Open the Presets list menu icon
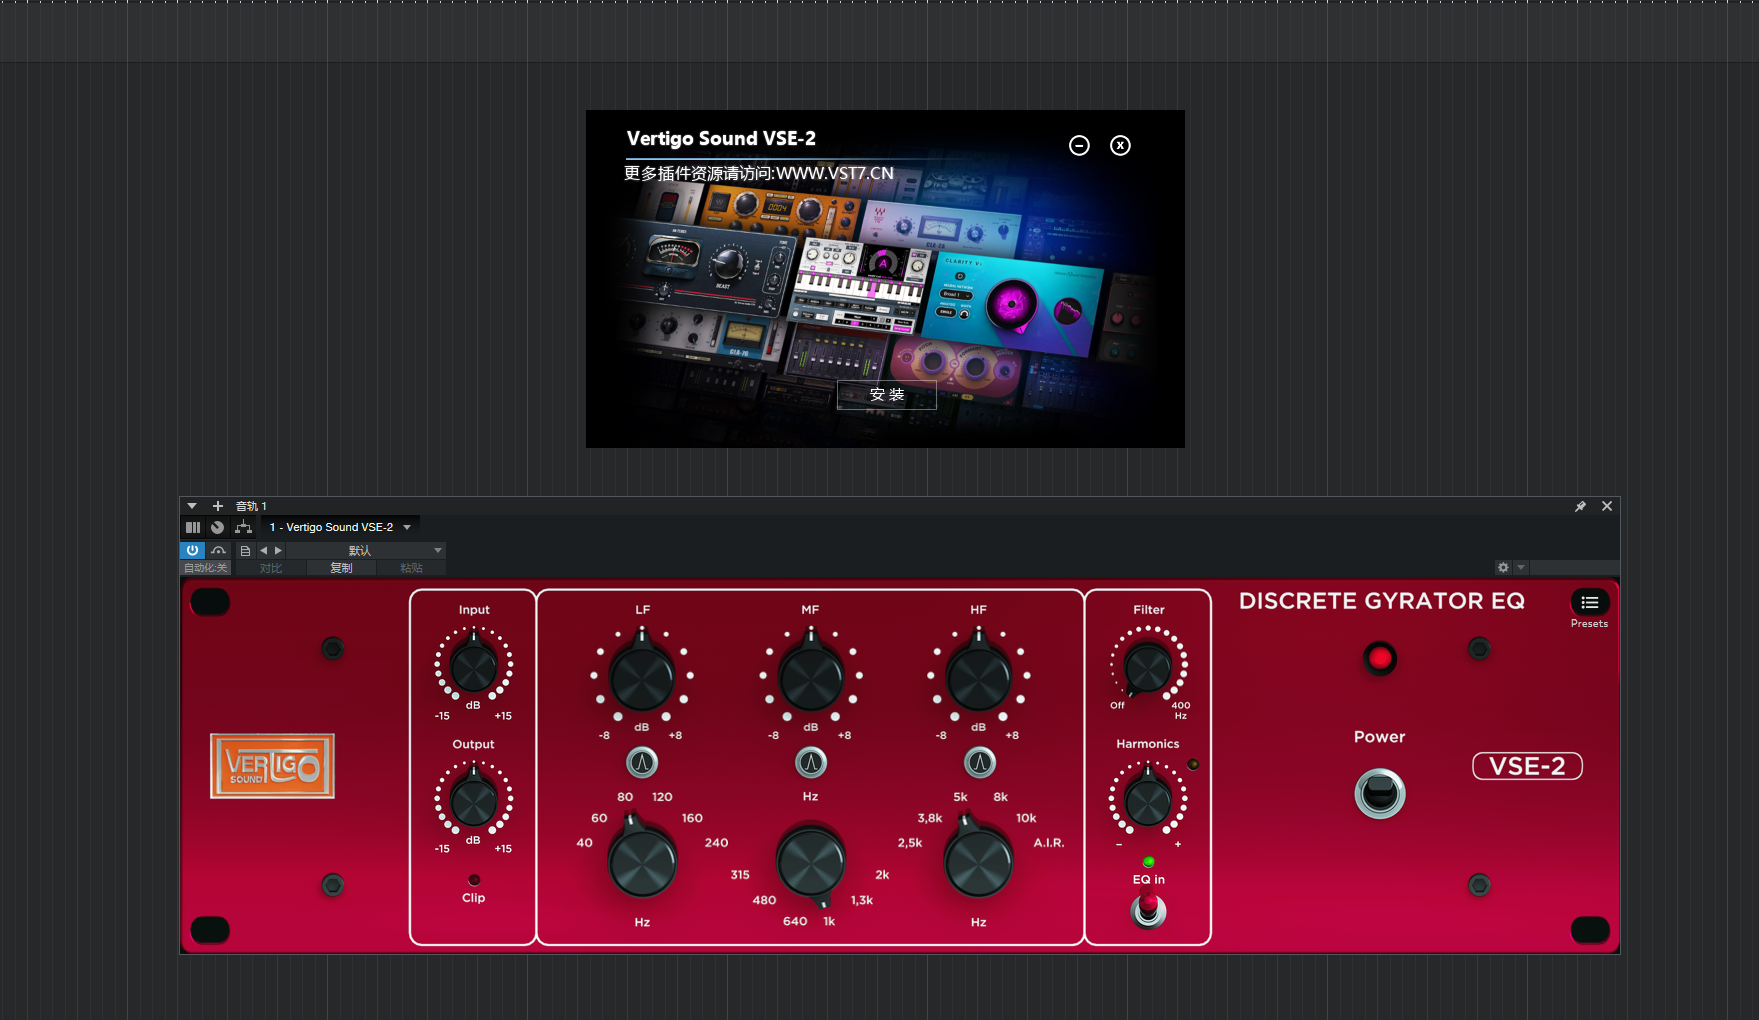Image resolution: width=1759 pixels, height=1020 pixels. tap(1589, 602)
